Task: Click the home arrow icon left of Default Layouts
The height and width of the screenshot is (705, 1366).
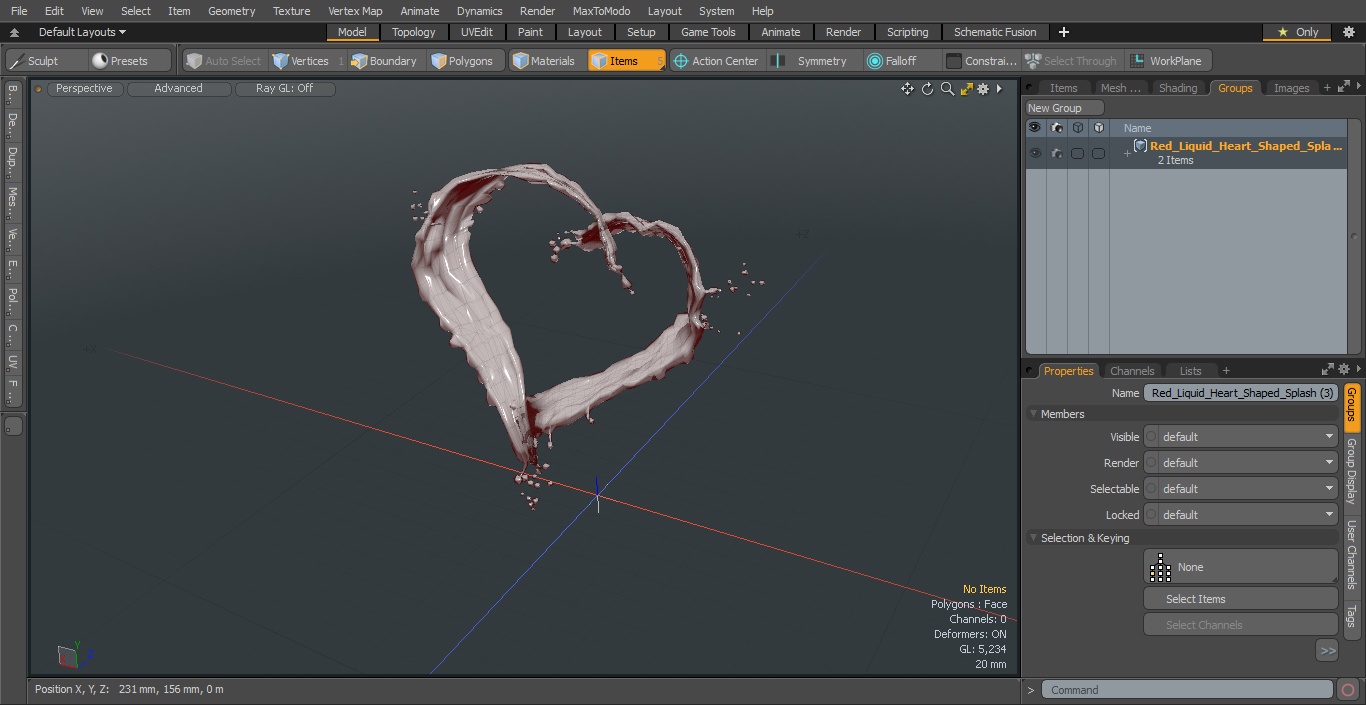Action: click(14, 32)
